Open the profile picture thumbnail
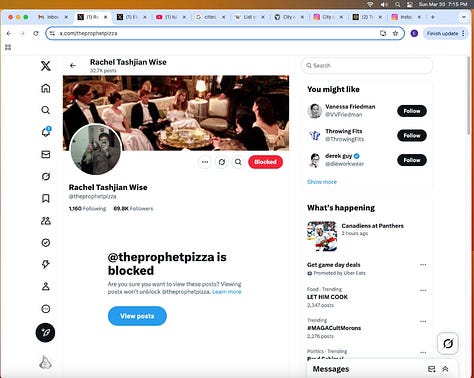474x378 pixels. pyautogui.click(x=96, y=149)
